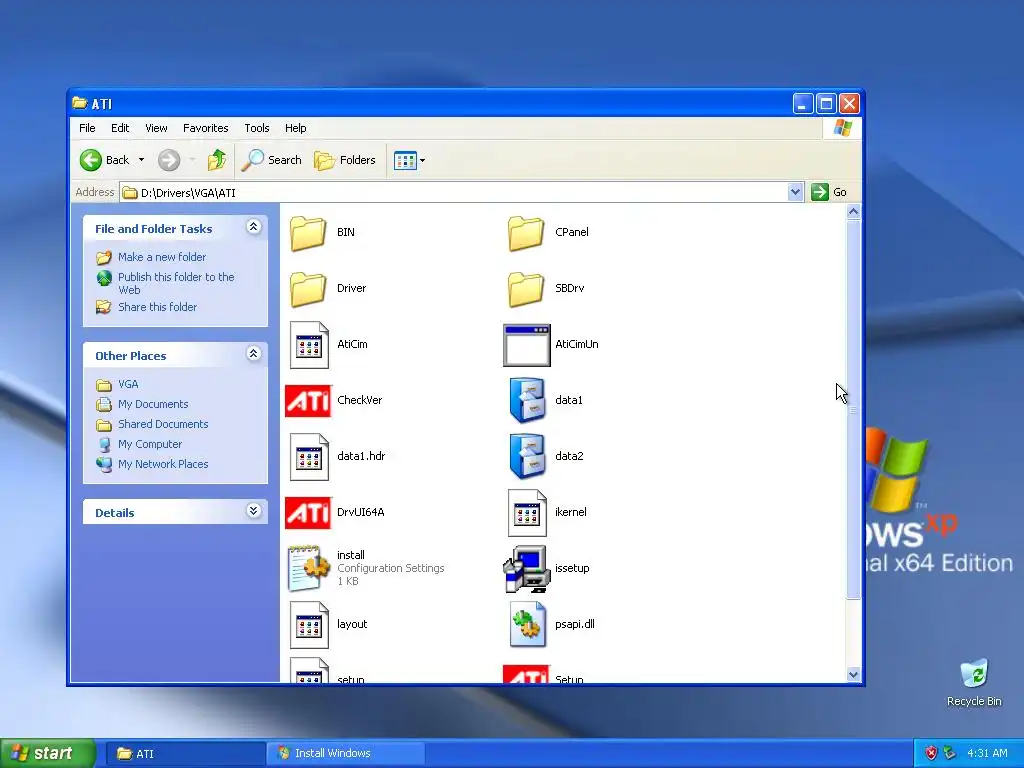Screen dimensions: 1024x768
Task: Select the CheckVer ATI icon
Action: 308,400
